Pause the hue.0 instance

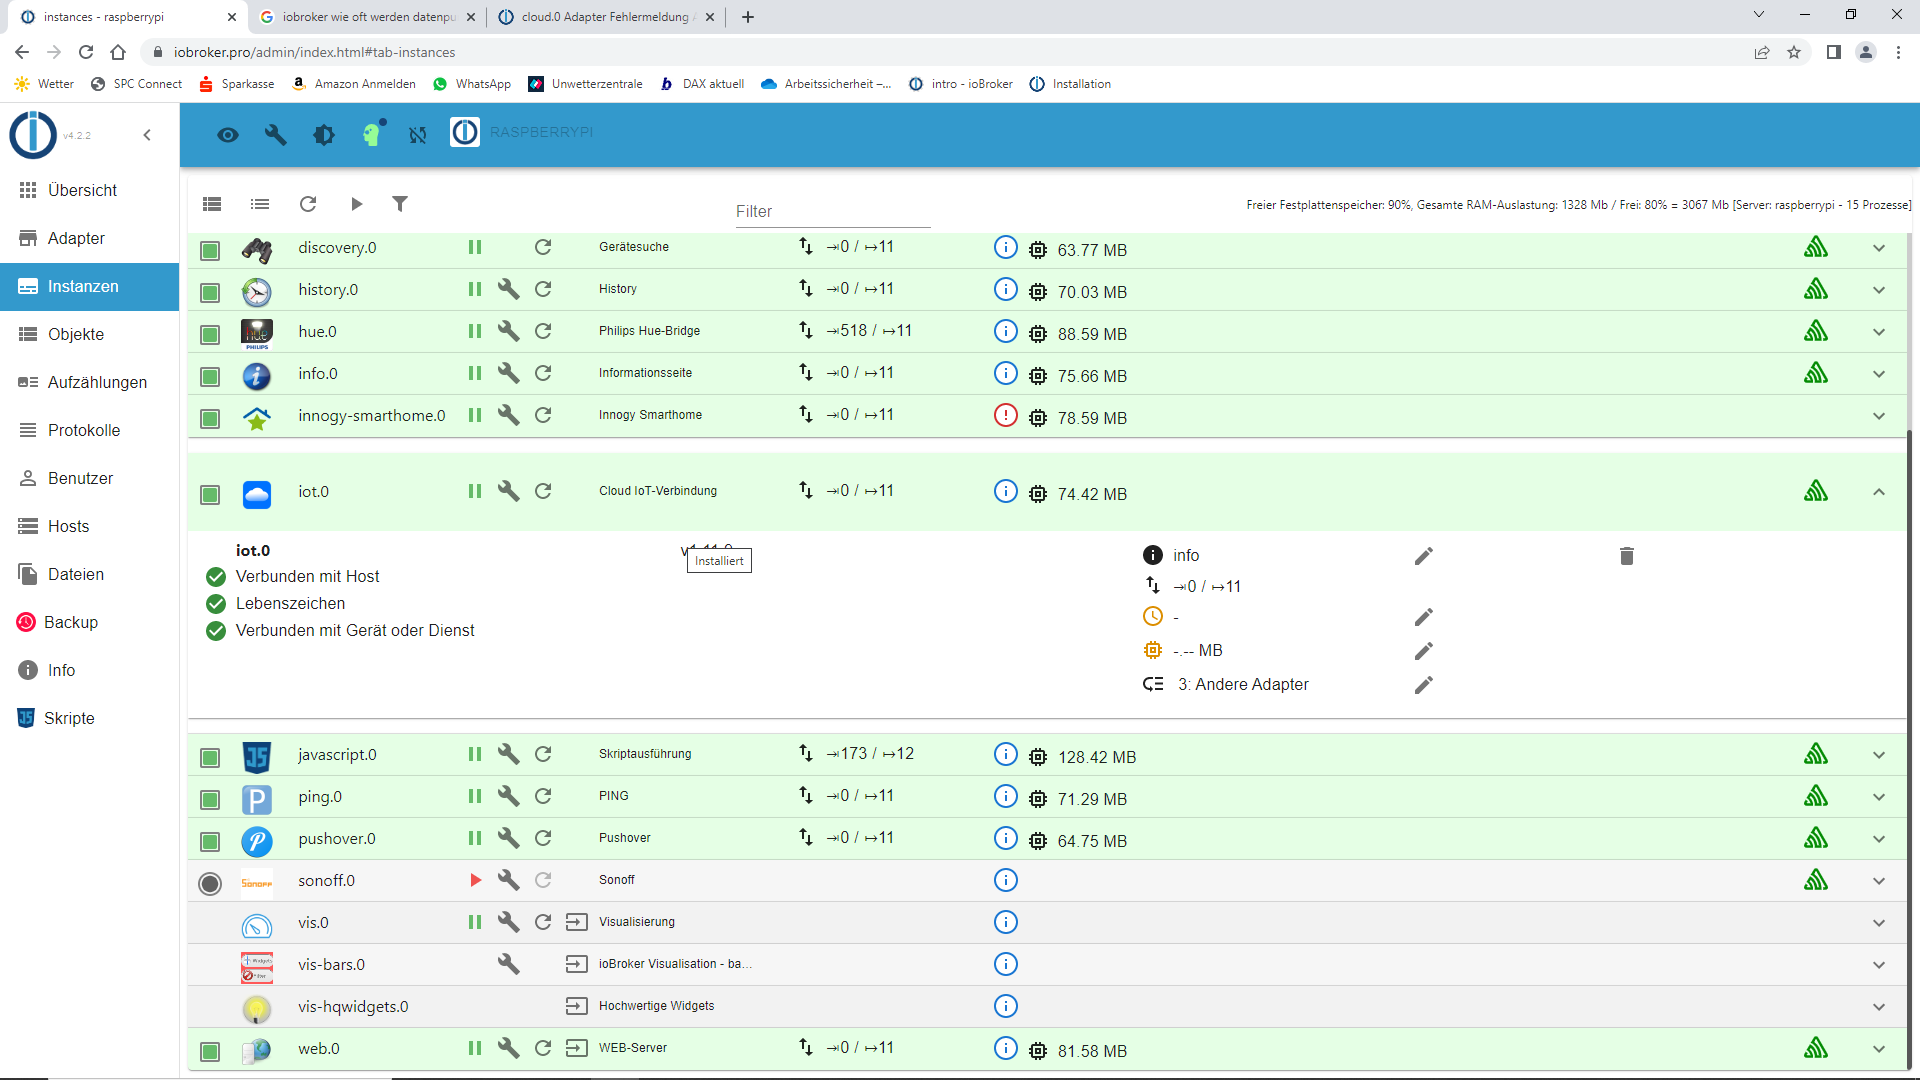coord(475,331)
